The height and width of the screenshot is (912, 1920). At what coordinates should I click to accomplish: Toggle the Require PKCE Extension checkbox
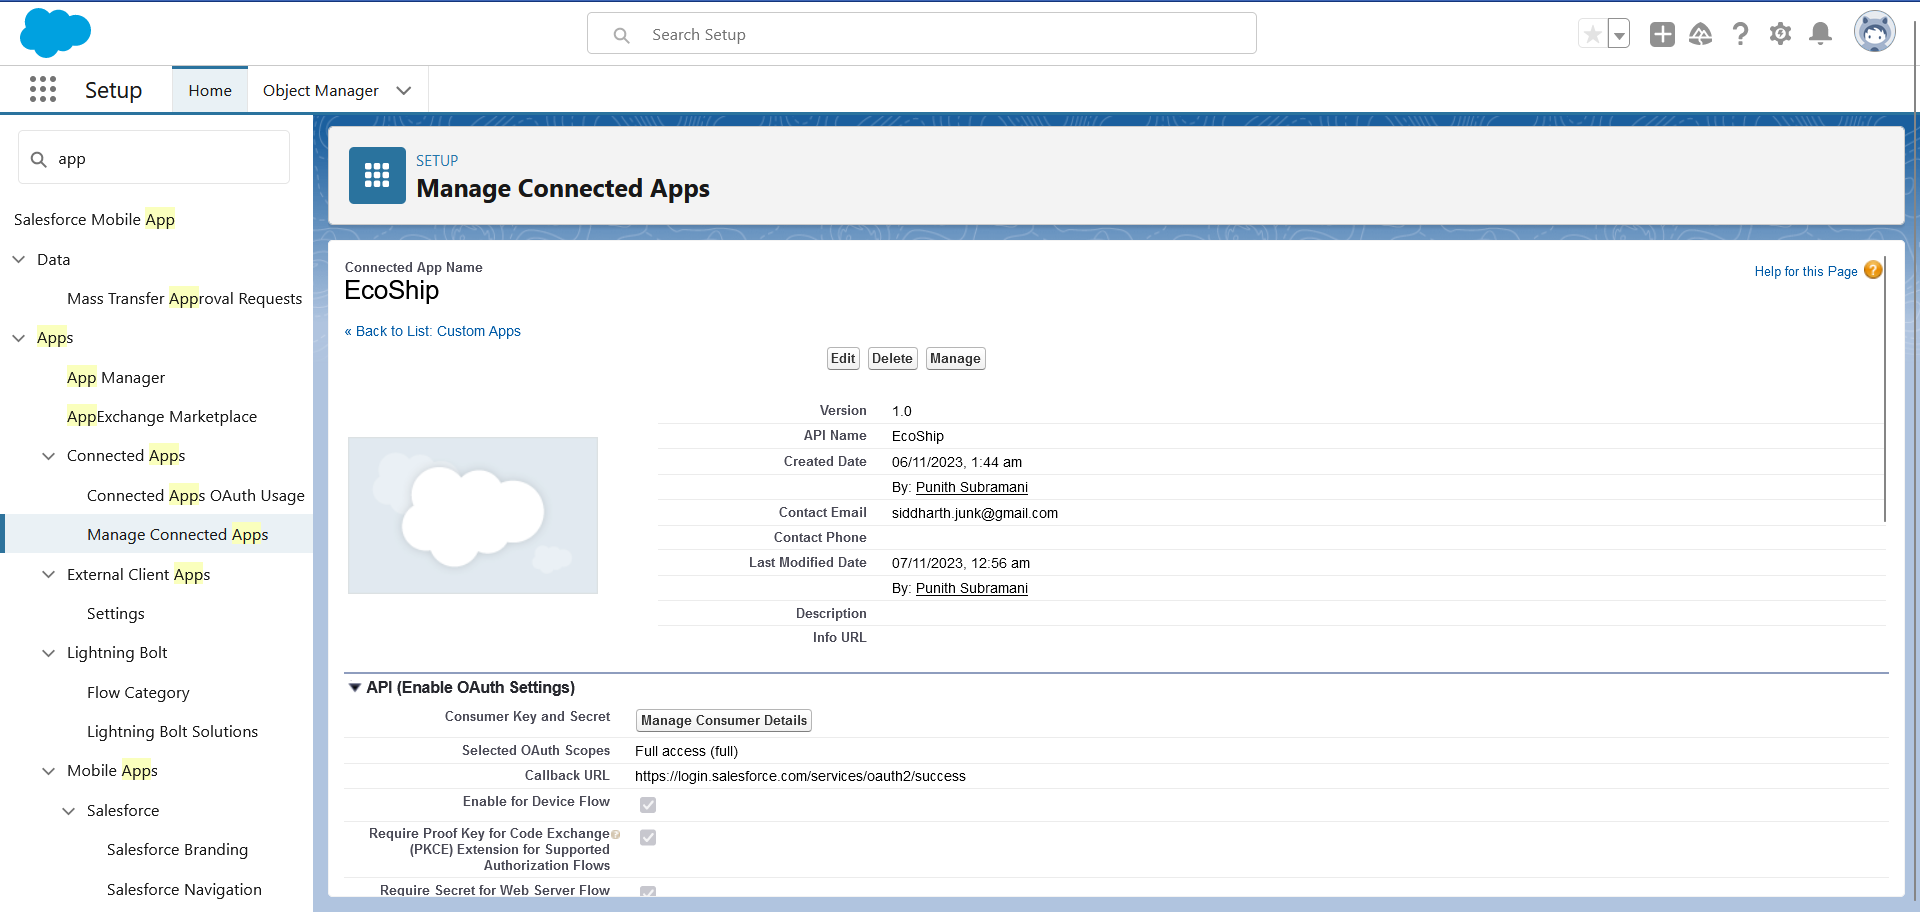(648, 838)
